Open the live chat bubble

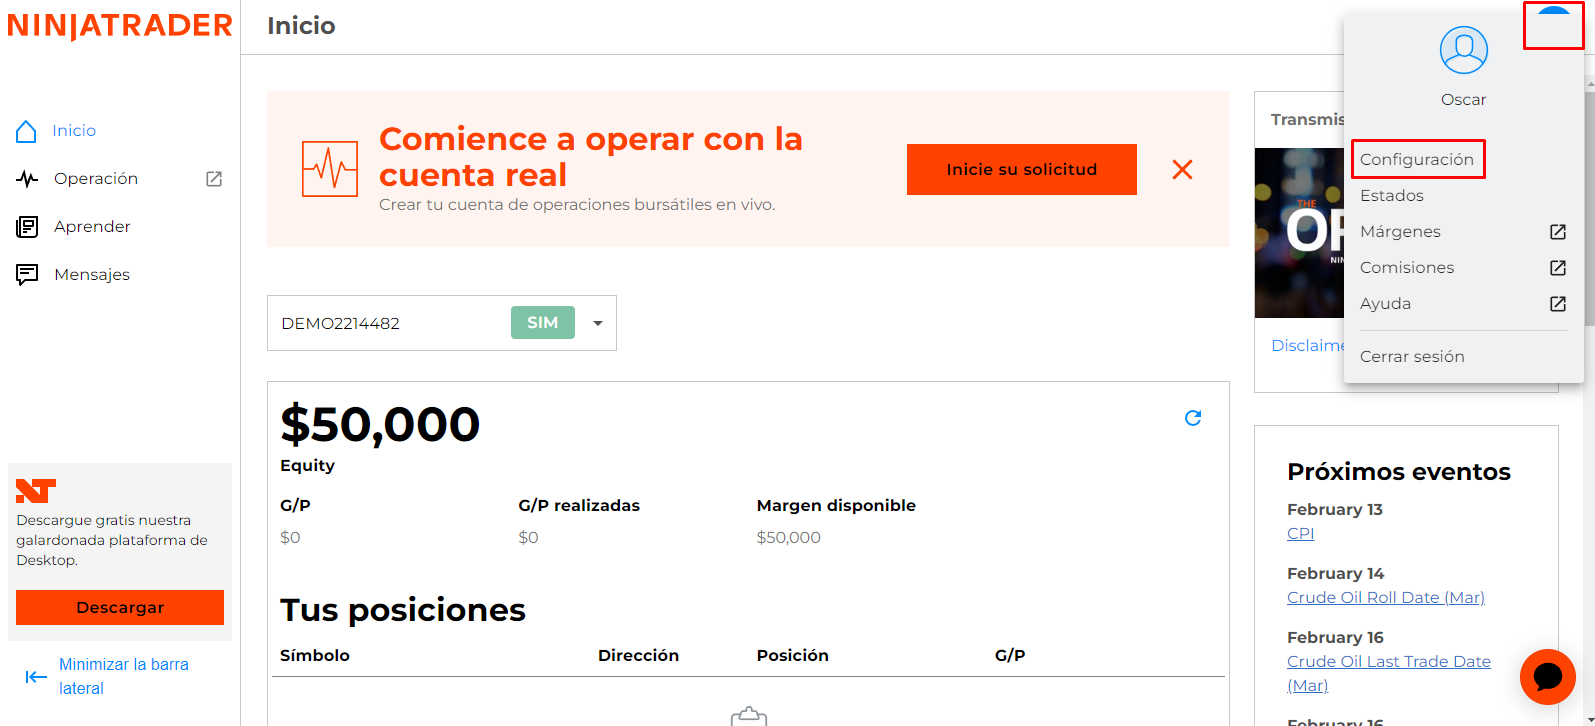pos(1548,677)
